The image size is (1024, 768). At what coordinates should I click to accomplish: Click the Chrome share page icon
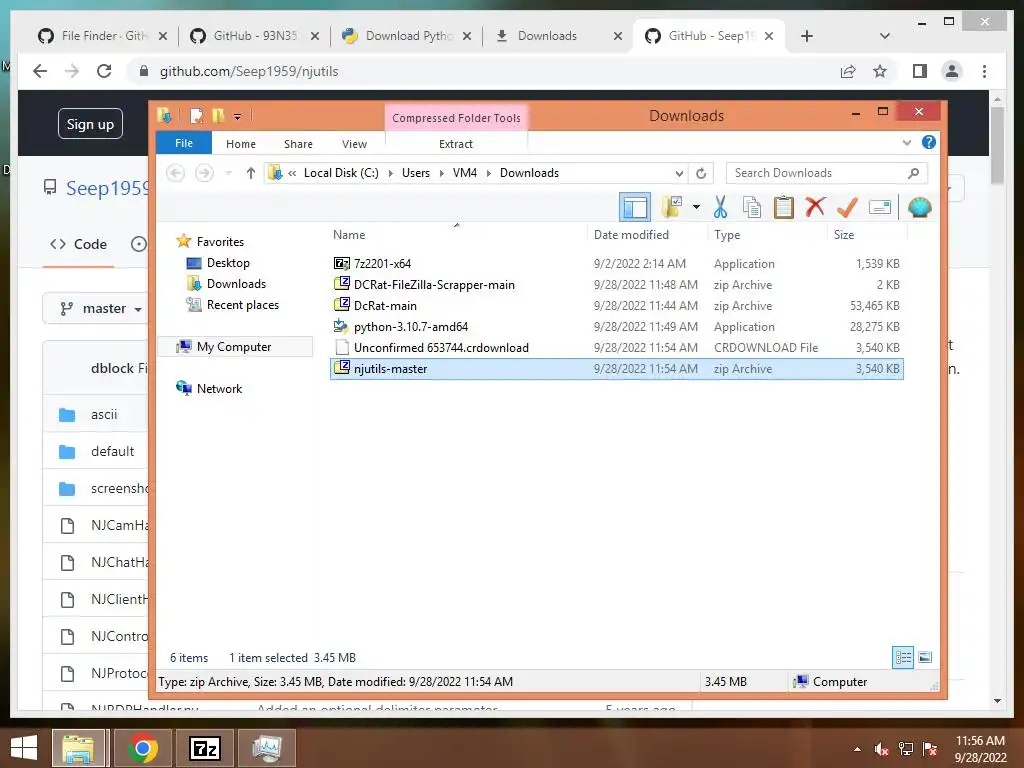pos(848,71)
